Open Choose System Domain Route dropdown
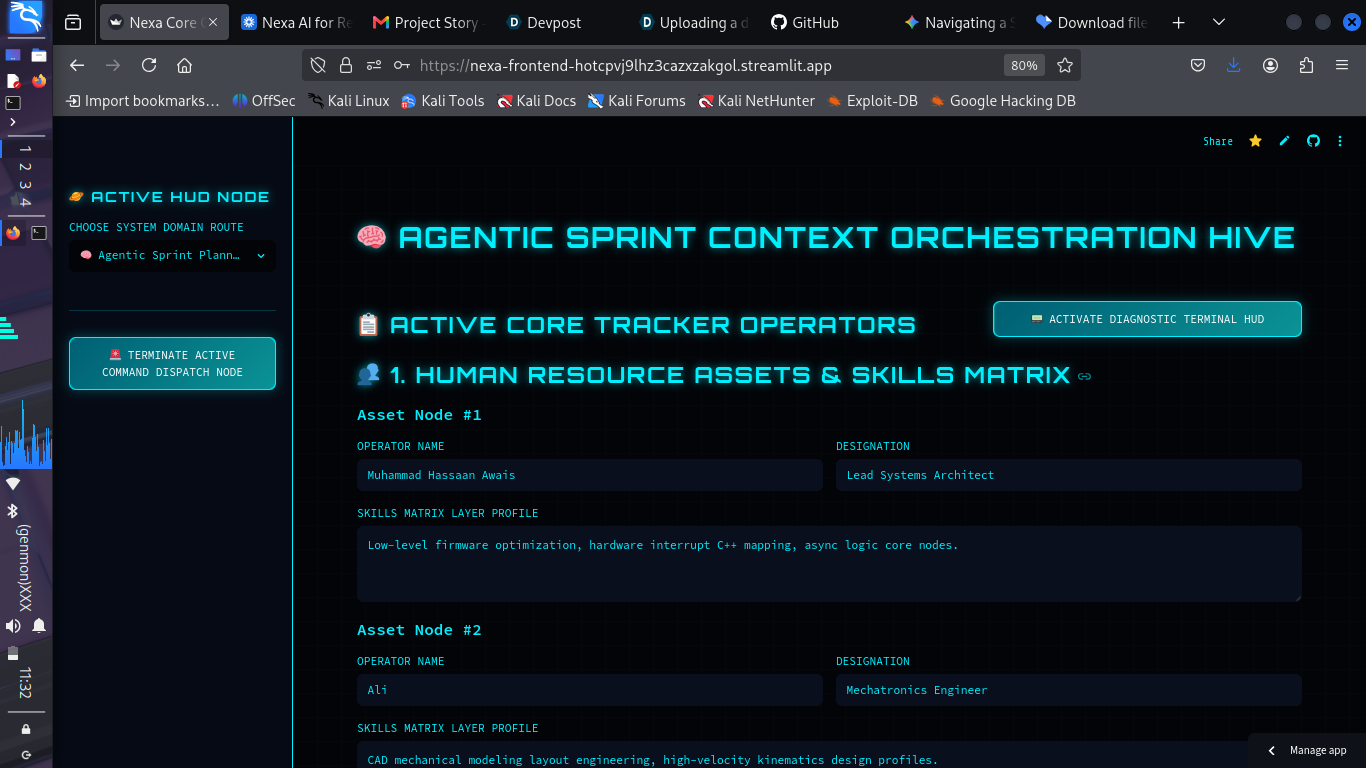 click(x=172, y=255)
